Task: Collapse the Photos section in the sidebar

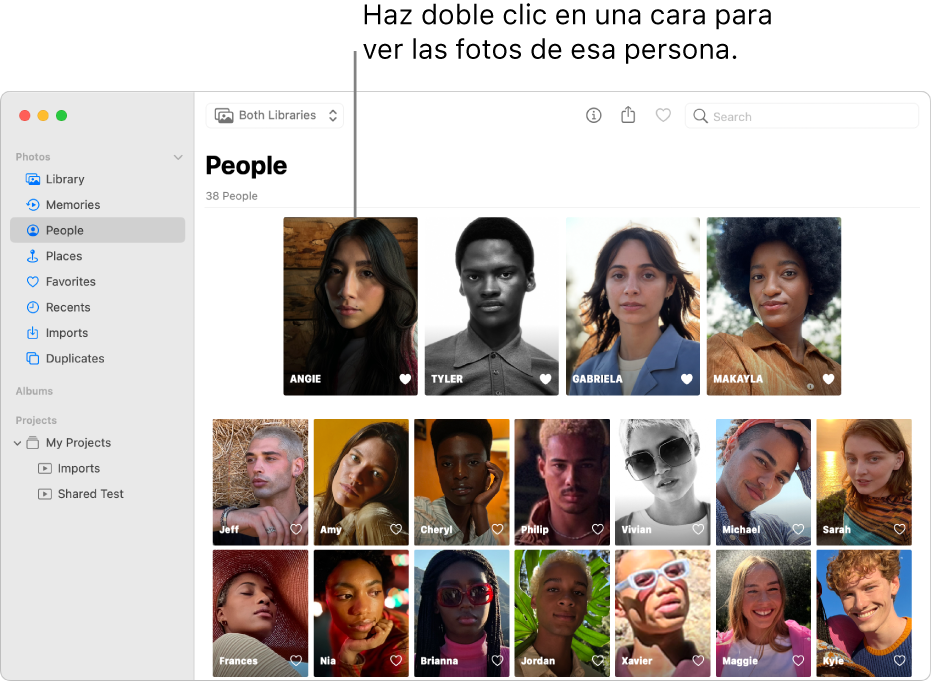Action: [x=178, y=157]
